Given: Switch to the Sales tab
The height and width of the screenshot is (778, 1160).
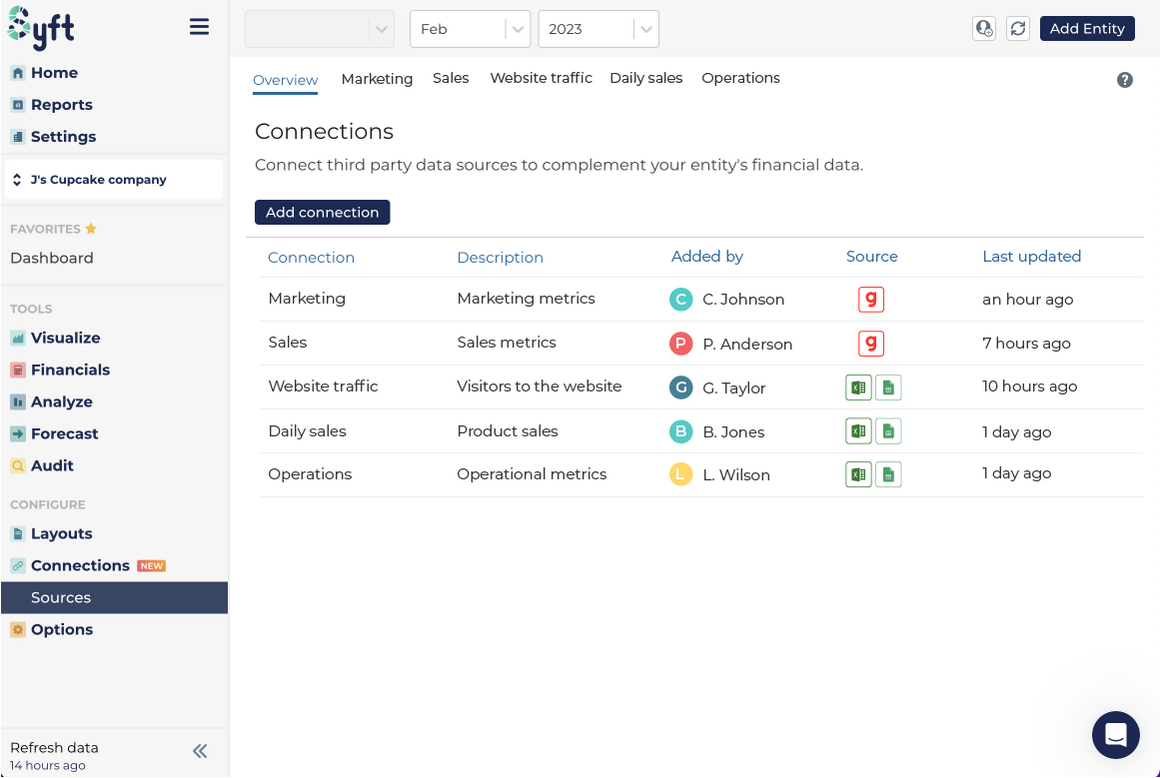Looking at the screenshot, I should point(451,78).
